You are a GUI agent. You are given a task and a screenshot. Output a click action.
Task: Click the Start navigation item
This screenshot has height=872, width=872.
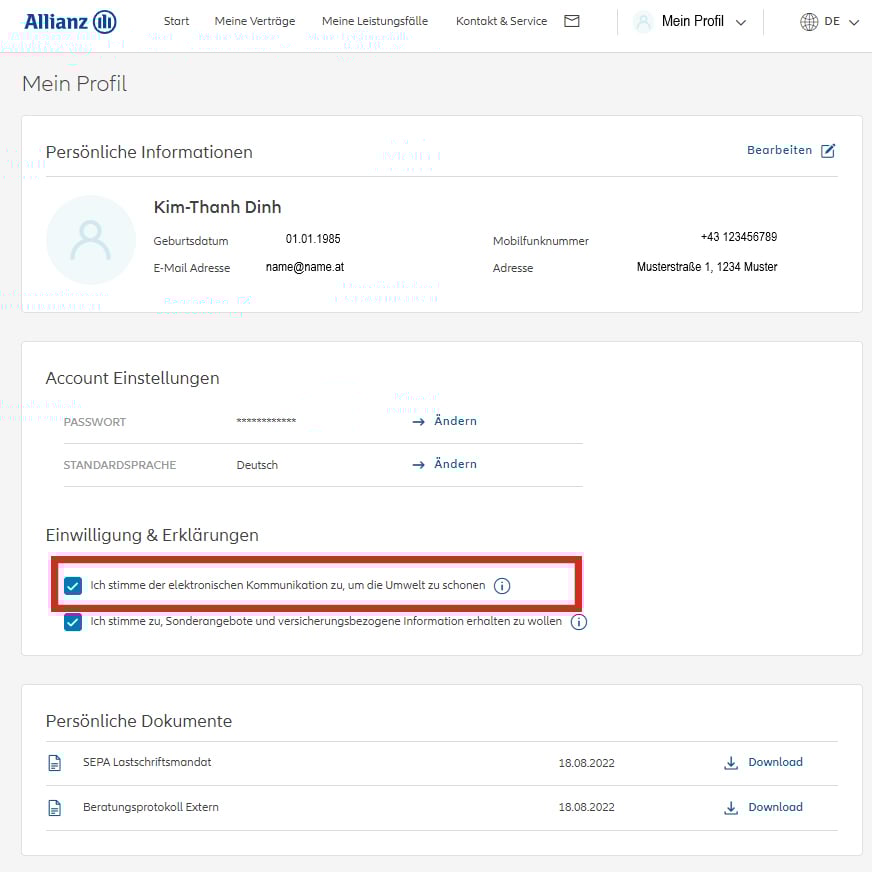pos(176,21)
